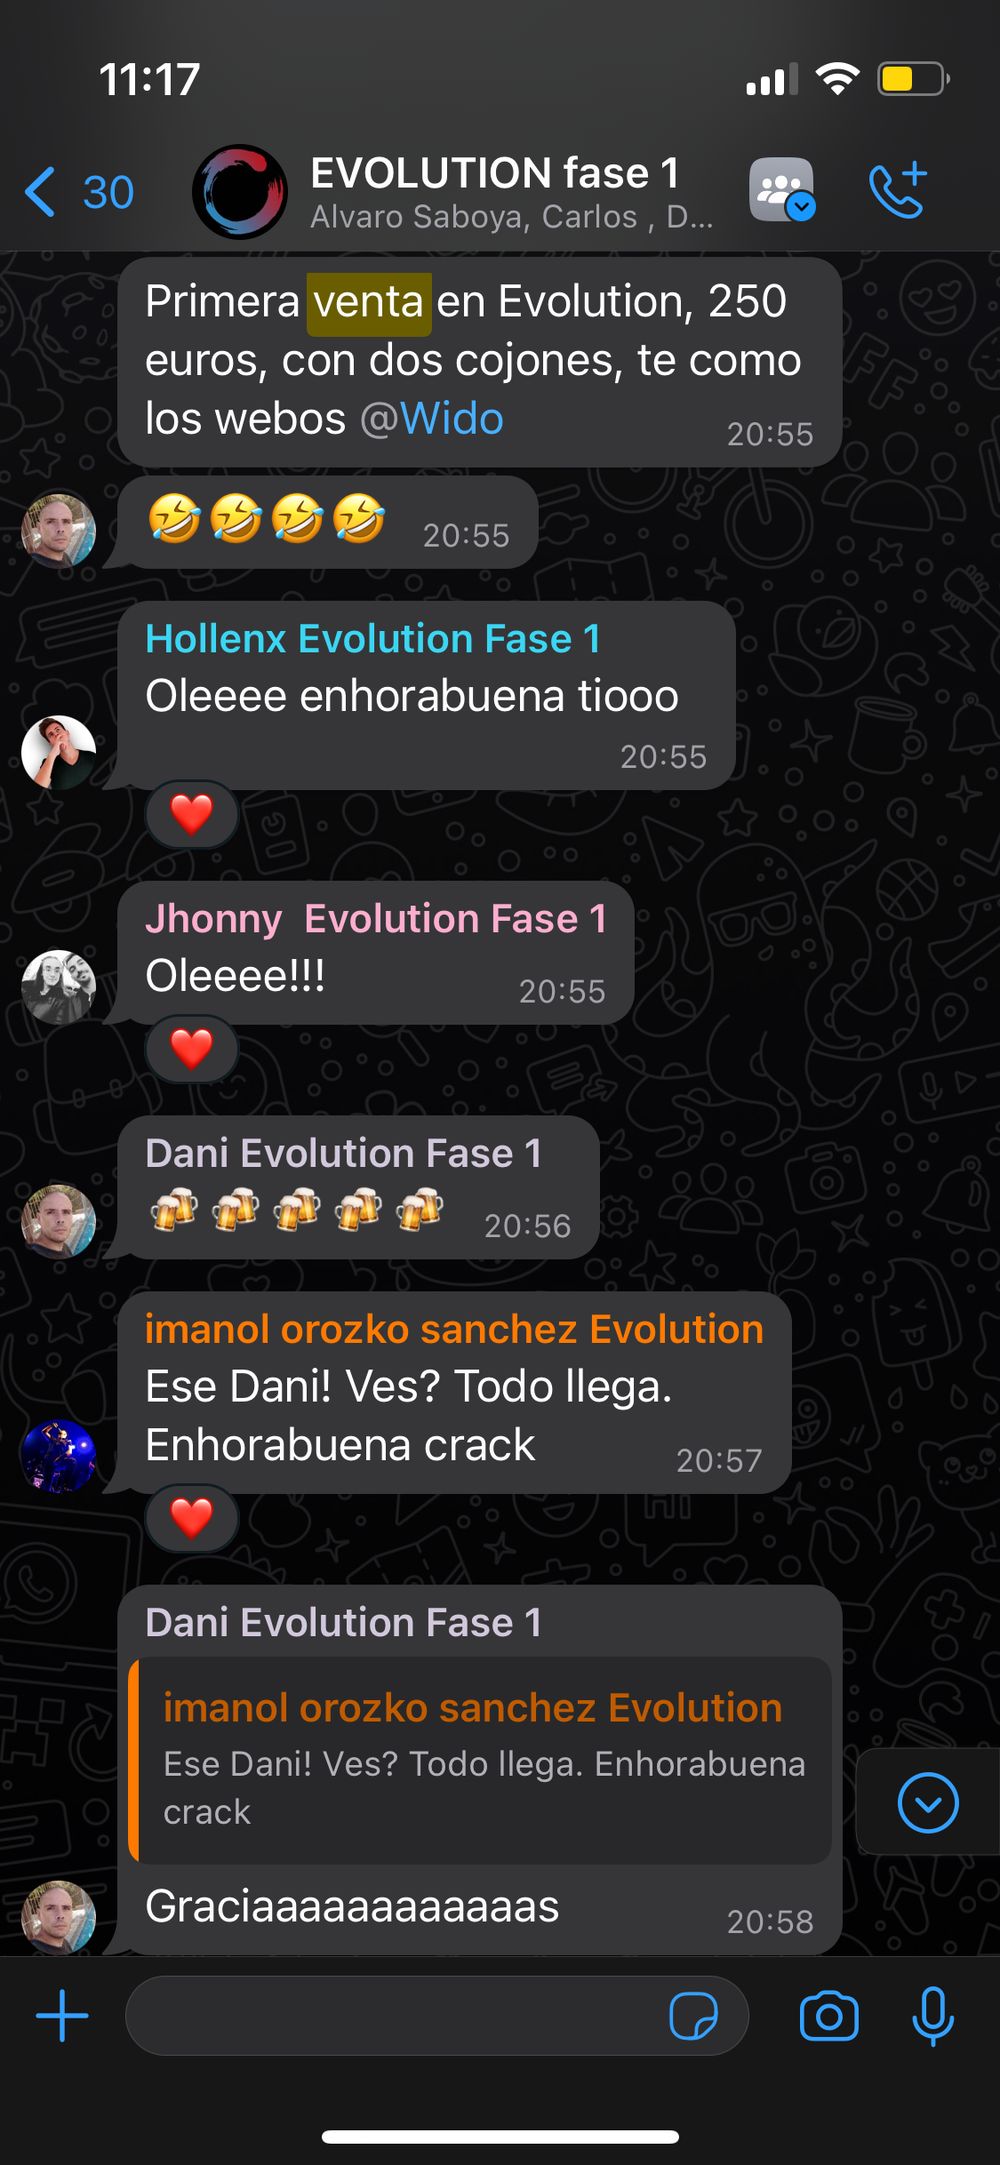Image resolution: width=1000 pixels, height=2165 pixels.
Task: Open the attachment plus menu
Action: click(62, 2015)
